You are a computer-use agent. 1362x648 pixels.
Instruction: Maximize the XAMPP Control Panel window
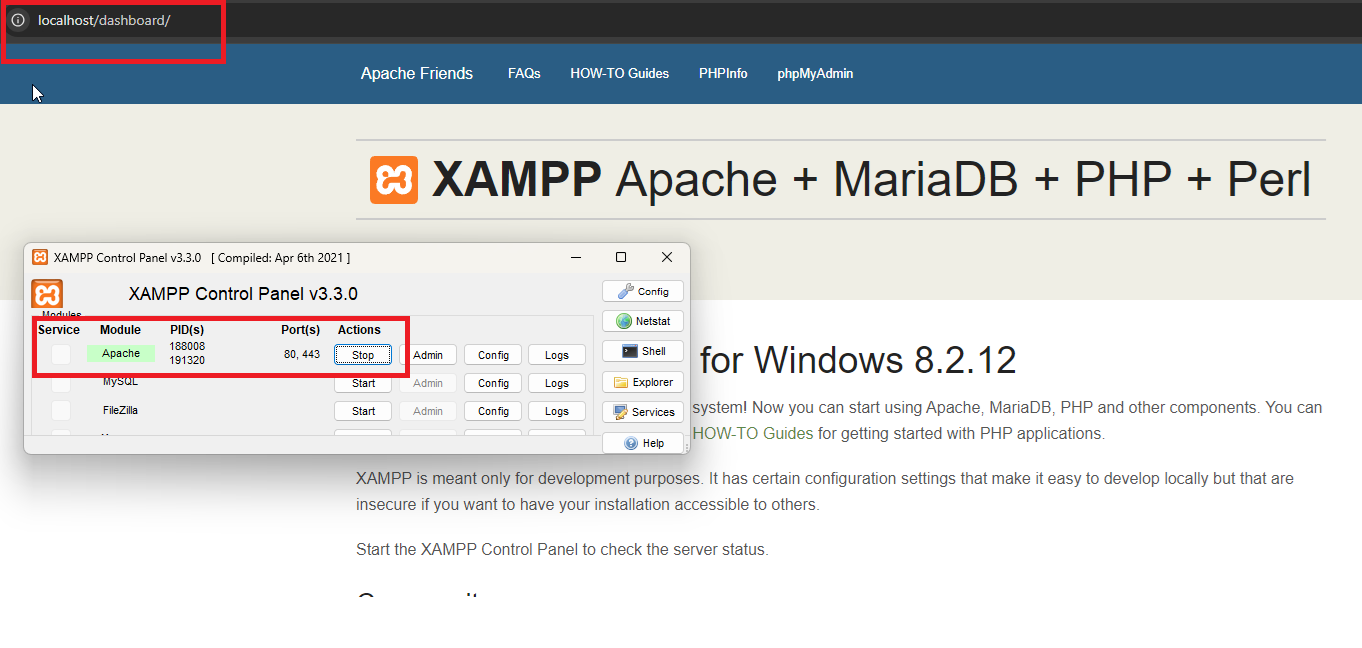[x=621, y=257]
